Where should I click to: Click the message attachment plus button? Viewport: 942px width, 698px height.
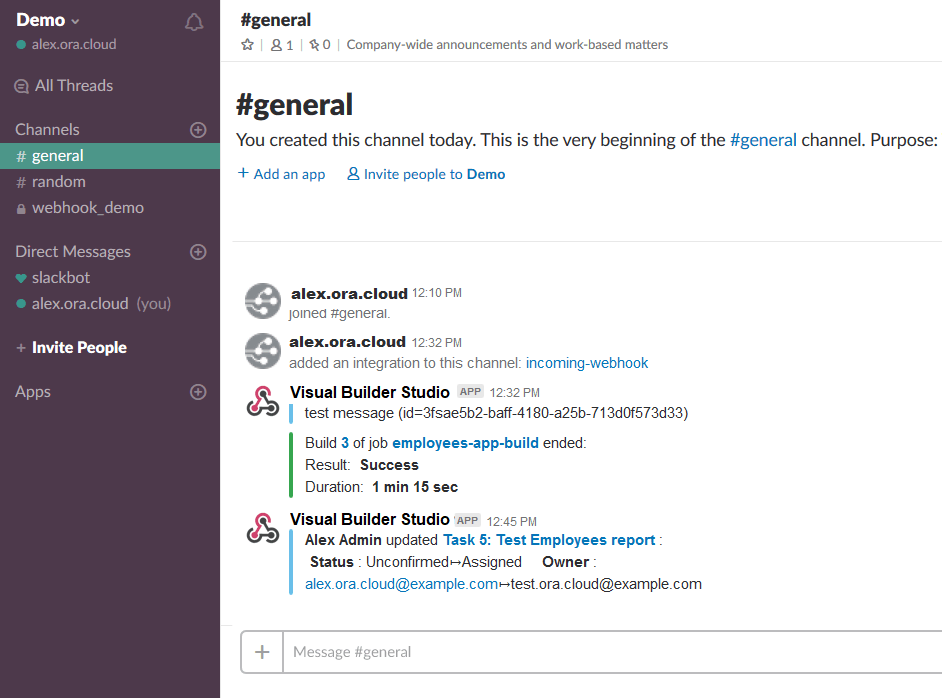[x=262, y=652]
